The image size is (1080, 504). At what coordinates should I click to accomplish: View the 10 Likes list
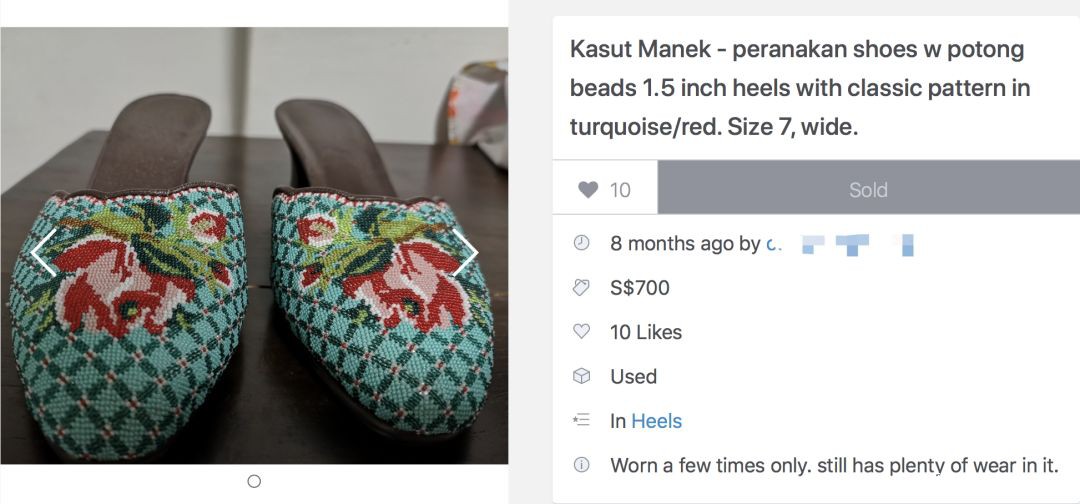[x=646, y=332]
